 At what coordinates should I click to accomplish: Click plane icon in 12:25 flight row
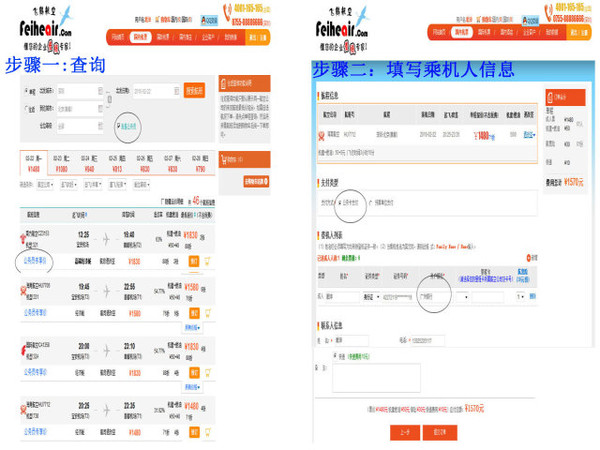click(x=106, y=240)
